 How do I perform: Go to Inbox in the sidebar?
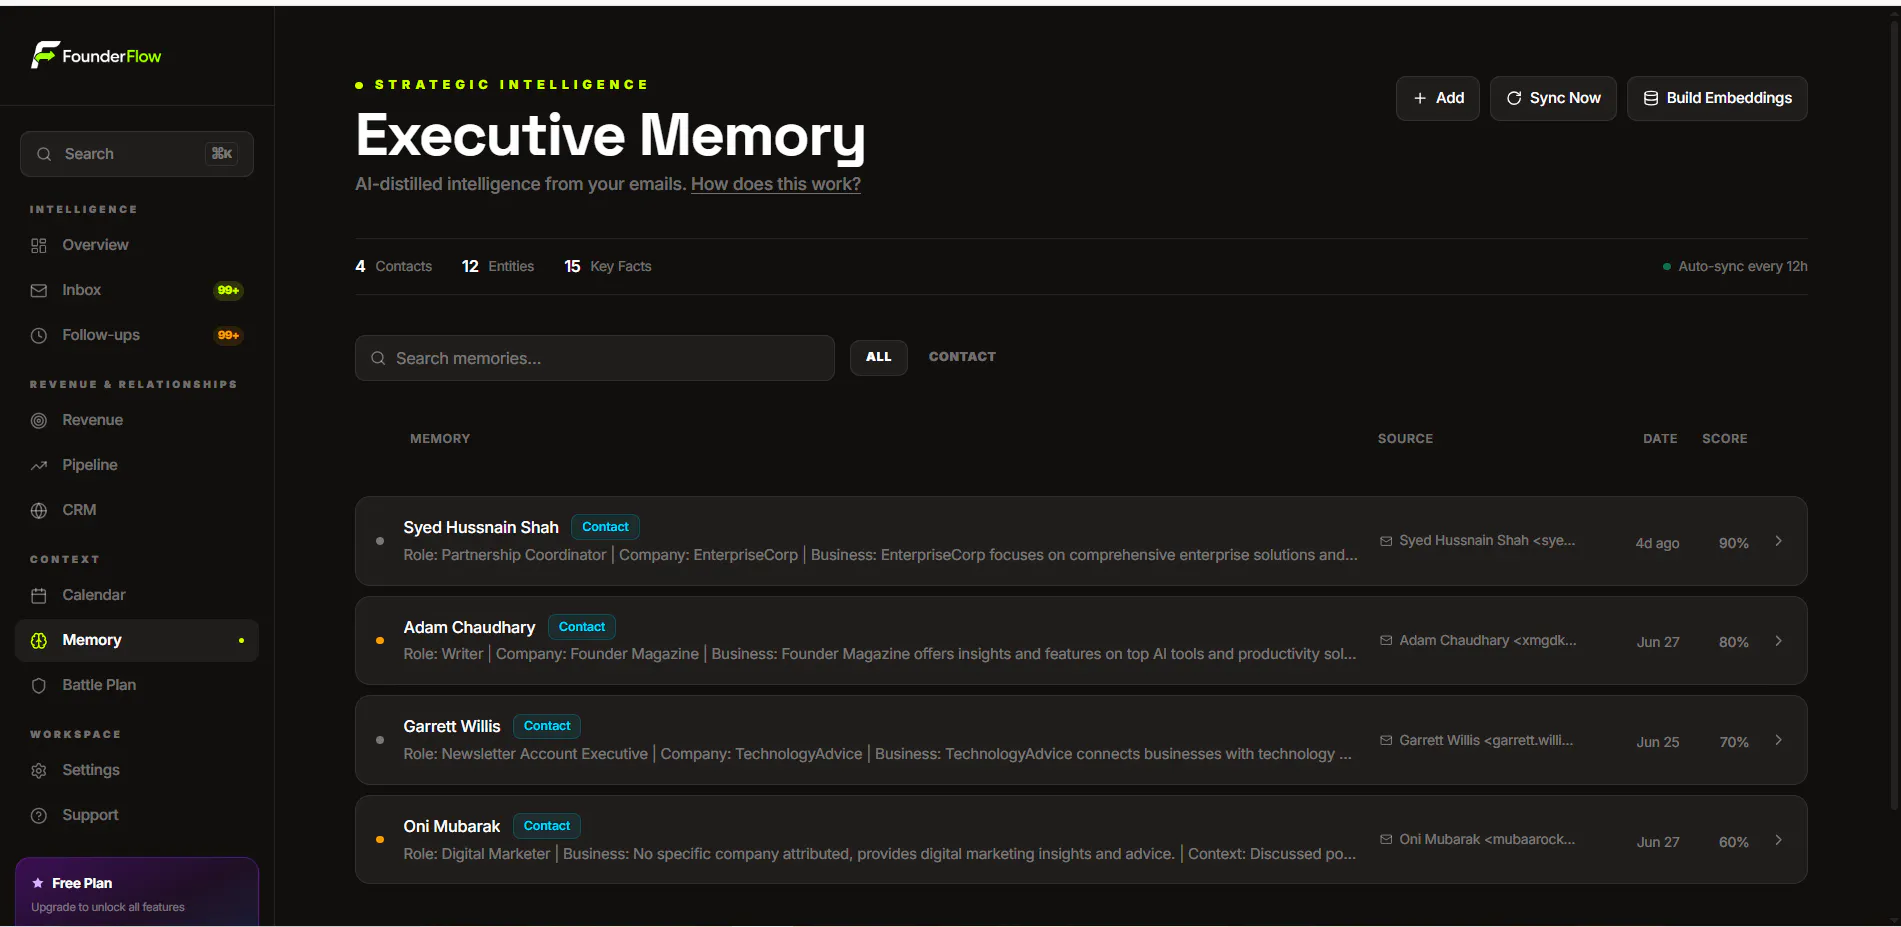pyautogui.click(x=137, y=290)
